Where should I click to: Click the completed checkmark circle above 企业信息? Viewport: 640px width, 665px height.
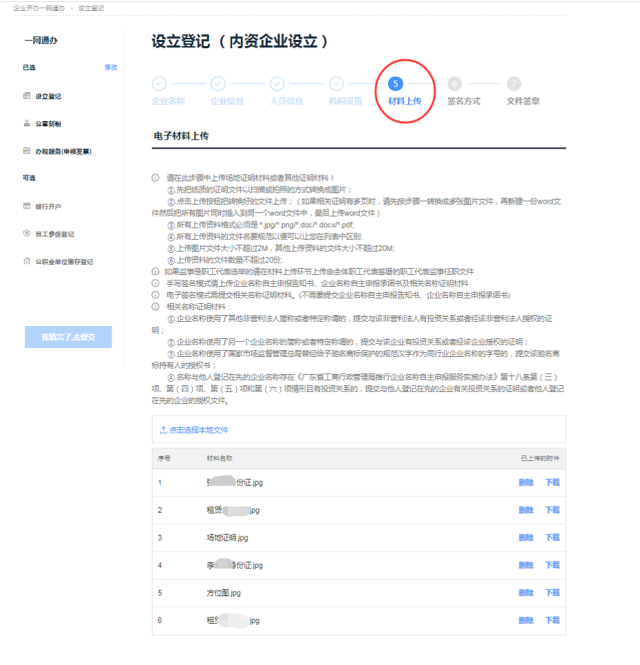point(218,84)
